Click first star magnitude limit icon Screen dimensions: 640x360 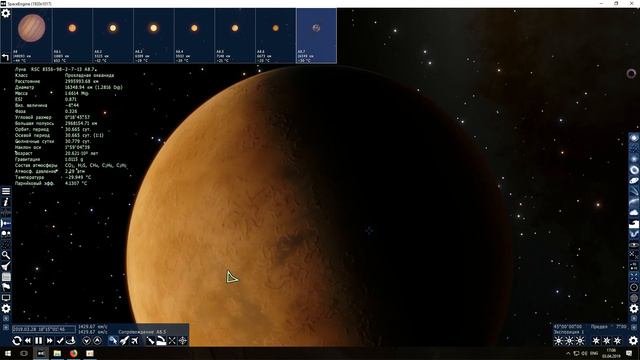(x=596, y=340)
